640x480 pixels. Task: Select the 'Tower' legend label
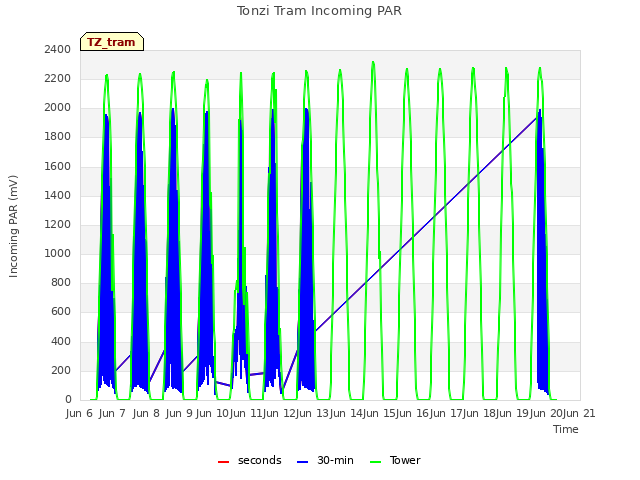[405, 460]
